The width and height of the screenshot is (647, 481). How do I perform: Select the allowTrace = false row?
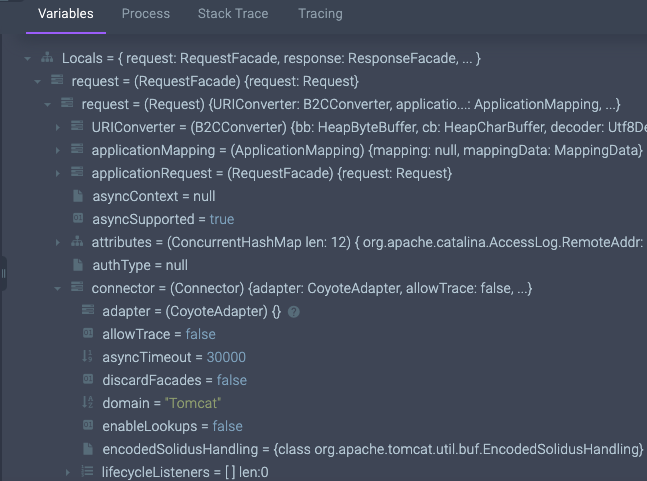(158, 334)
